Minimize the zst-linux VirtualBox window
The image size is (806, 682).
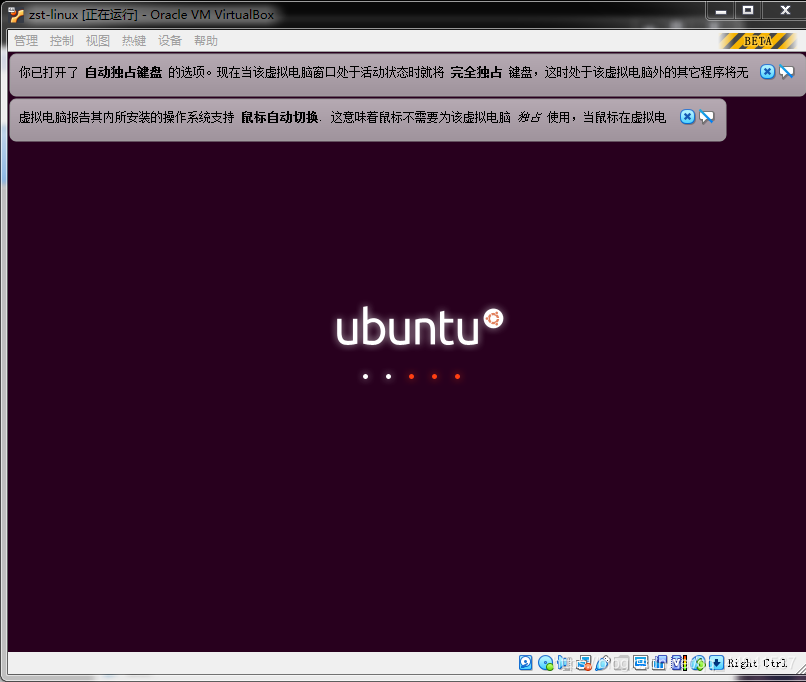721,10
